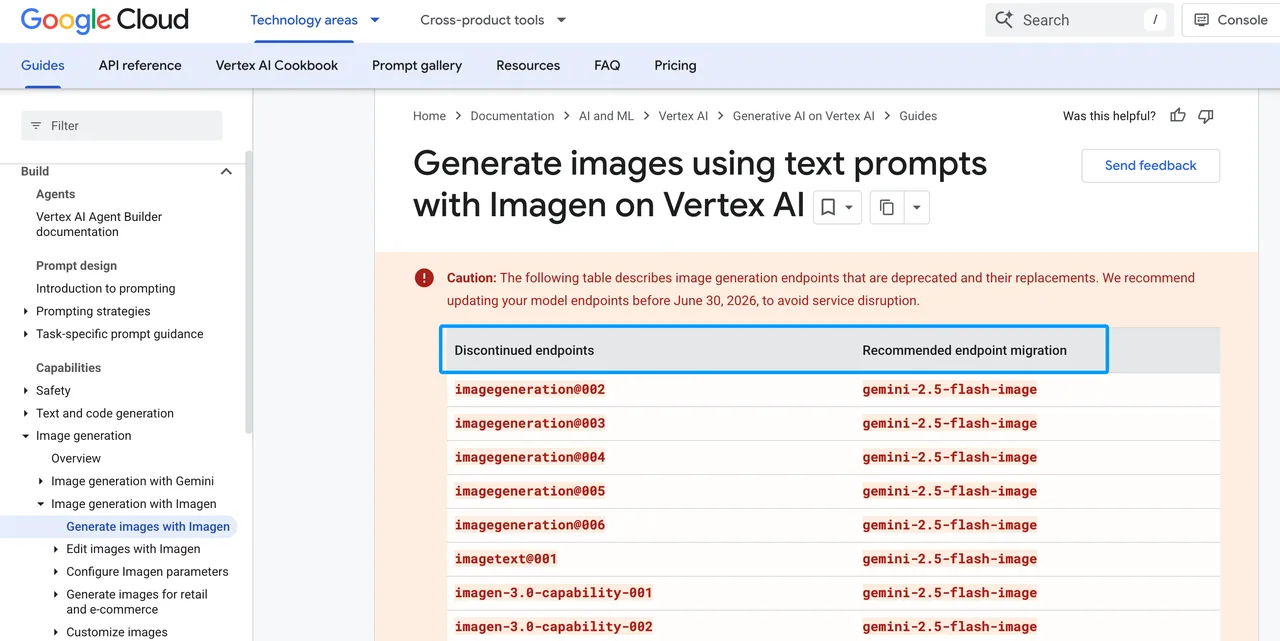
Task: Click imagetext@001 table cell
Action: 506,559
